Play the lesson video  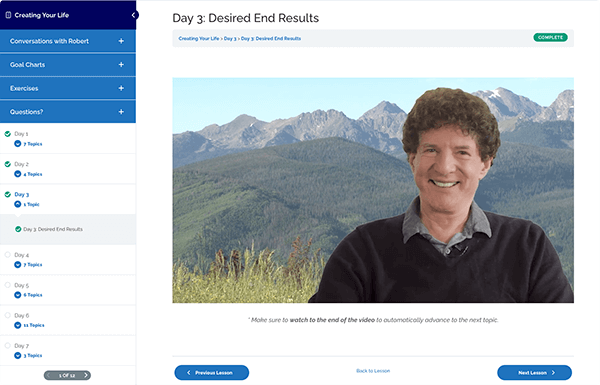tap(373, 190)
